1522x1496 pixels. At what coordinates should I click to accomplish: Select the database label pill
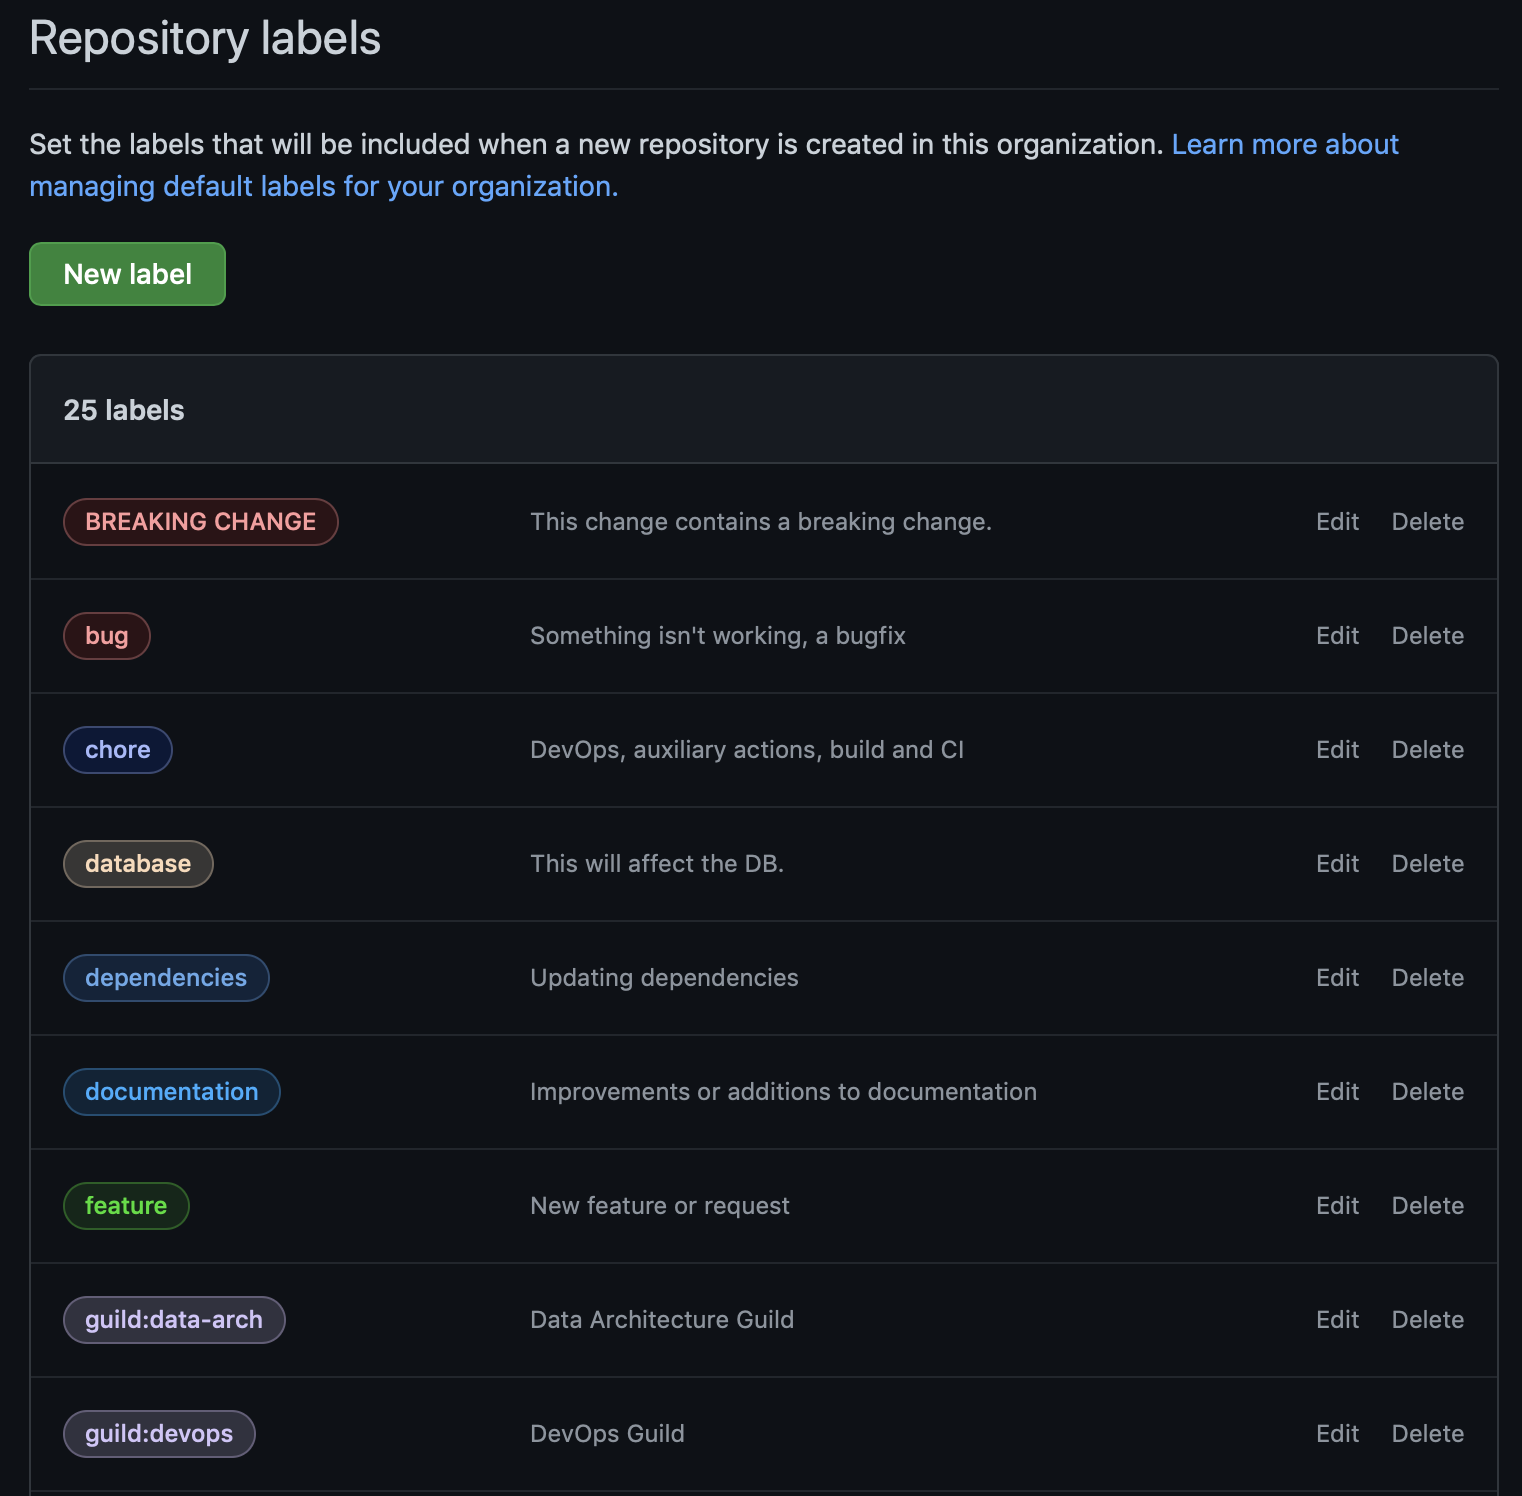pyautogui.click(x=138, y=864)
